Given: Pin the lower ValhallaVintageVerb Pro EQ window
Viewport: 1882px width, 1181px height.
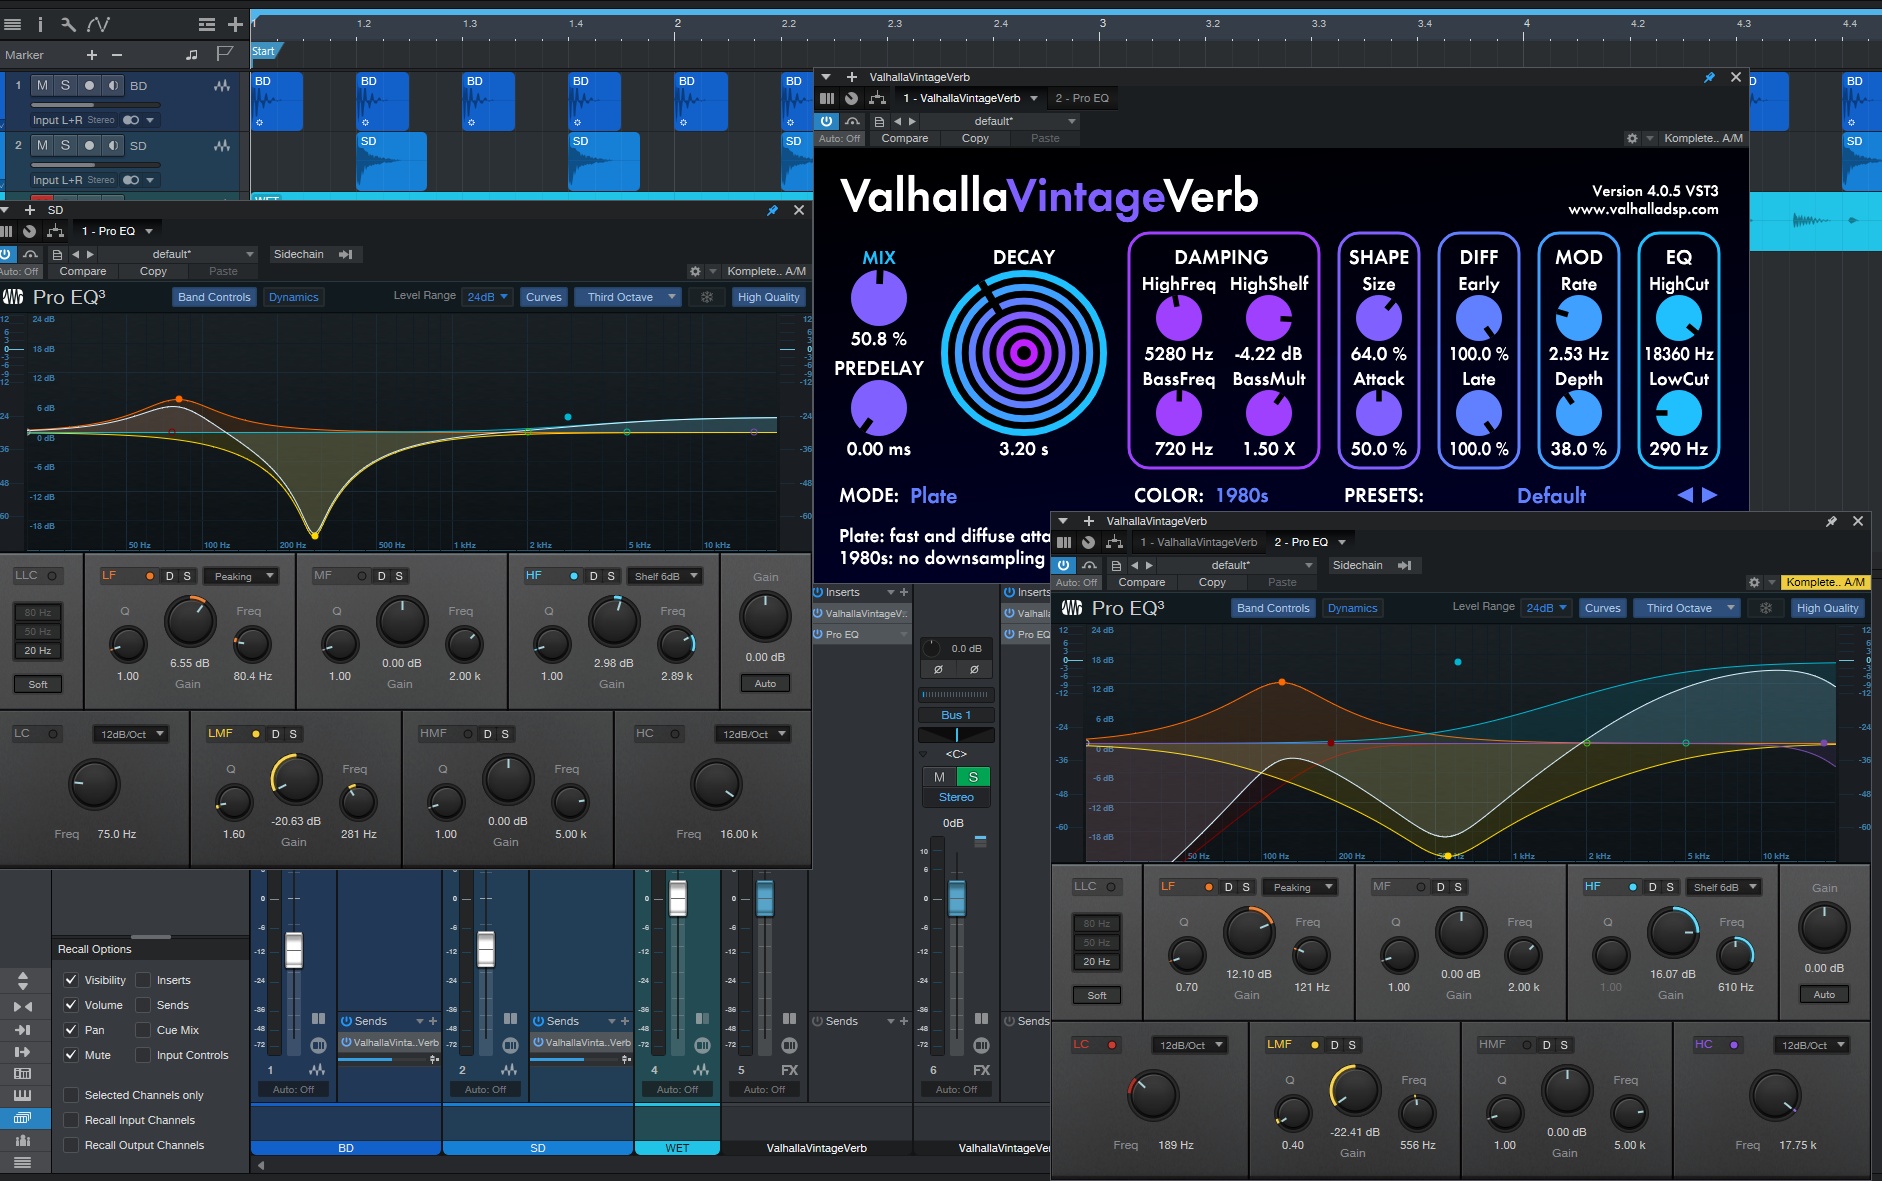Looking at the screenshot, I should (x=1831, y=521).
